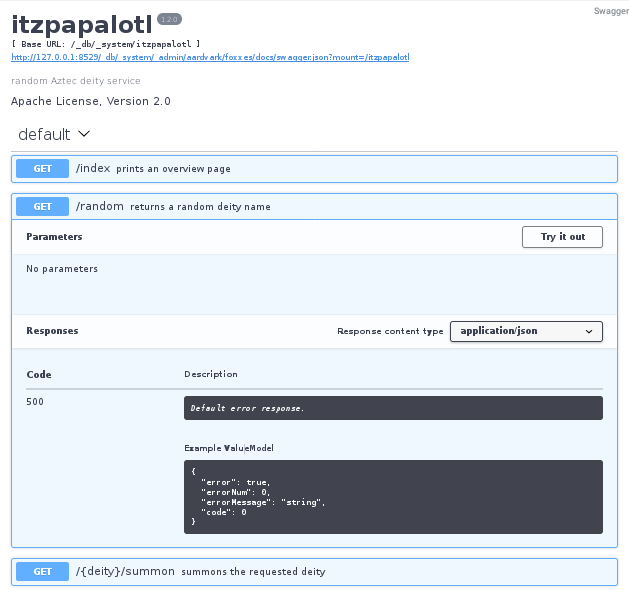Viewport: 629px width, 608px height.
Task: Collapse the default section chevron
Action: click(x=84, y=134)
